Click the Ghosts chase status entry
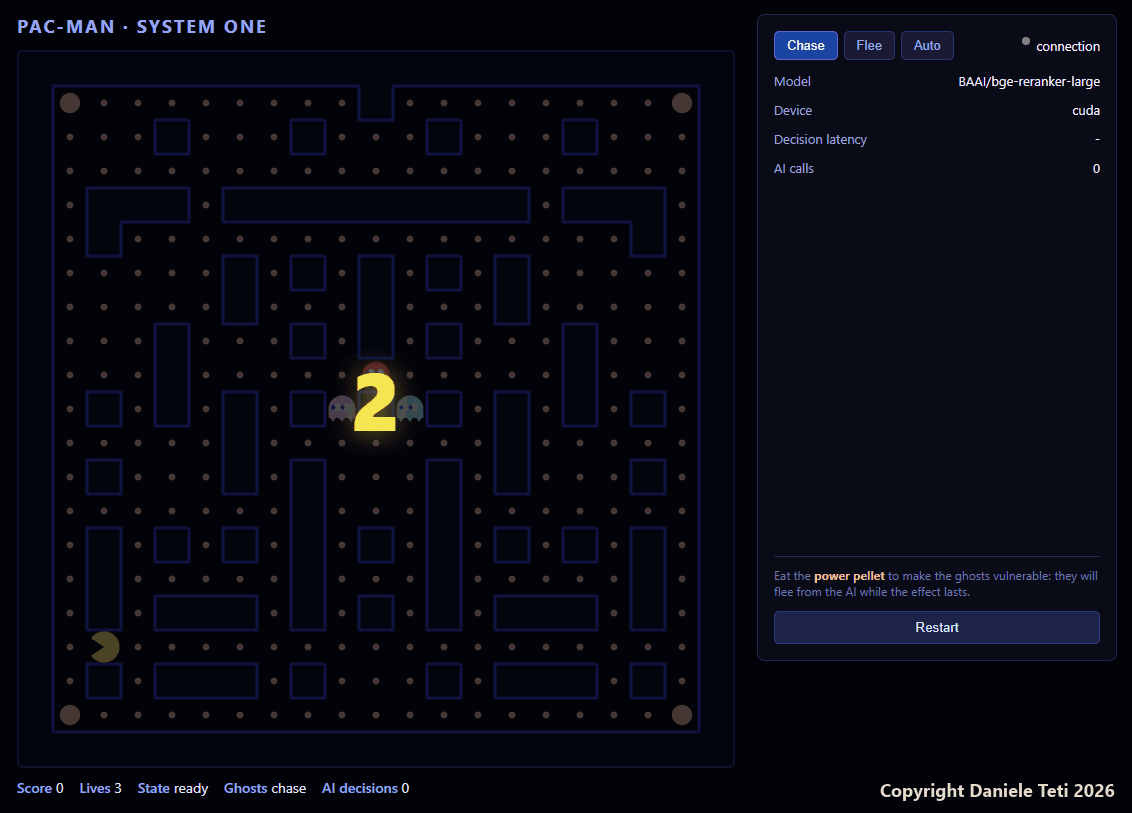 click(265, 788)
